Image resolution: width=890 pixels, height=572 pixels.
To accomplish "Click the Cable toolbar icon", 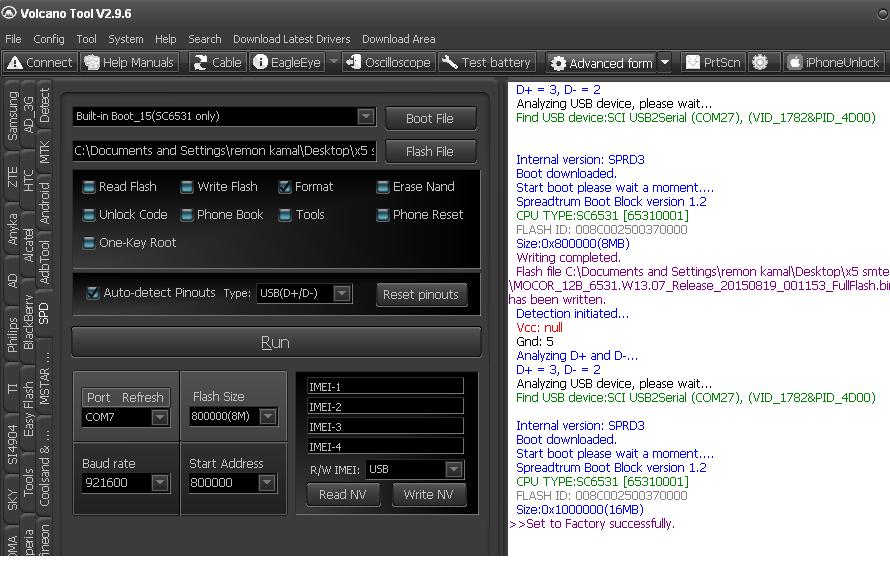I will pos(217,62).
